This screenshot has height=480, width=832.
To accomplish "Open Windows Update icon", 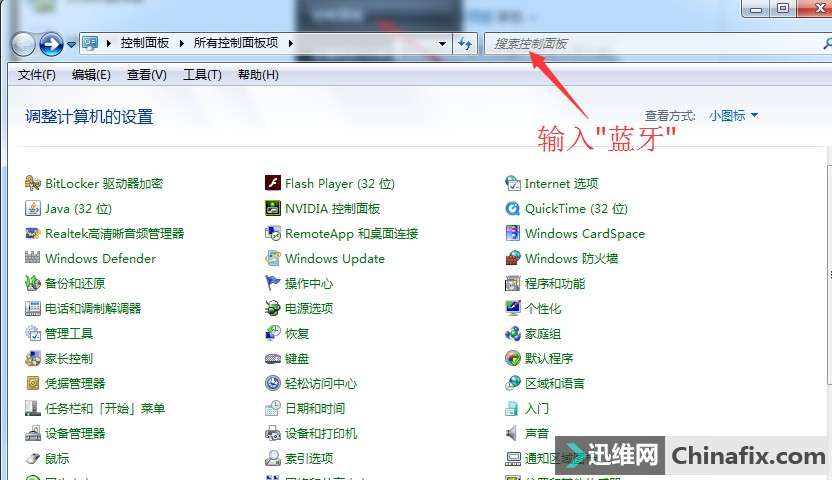I will click(x=273, y=258).
